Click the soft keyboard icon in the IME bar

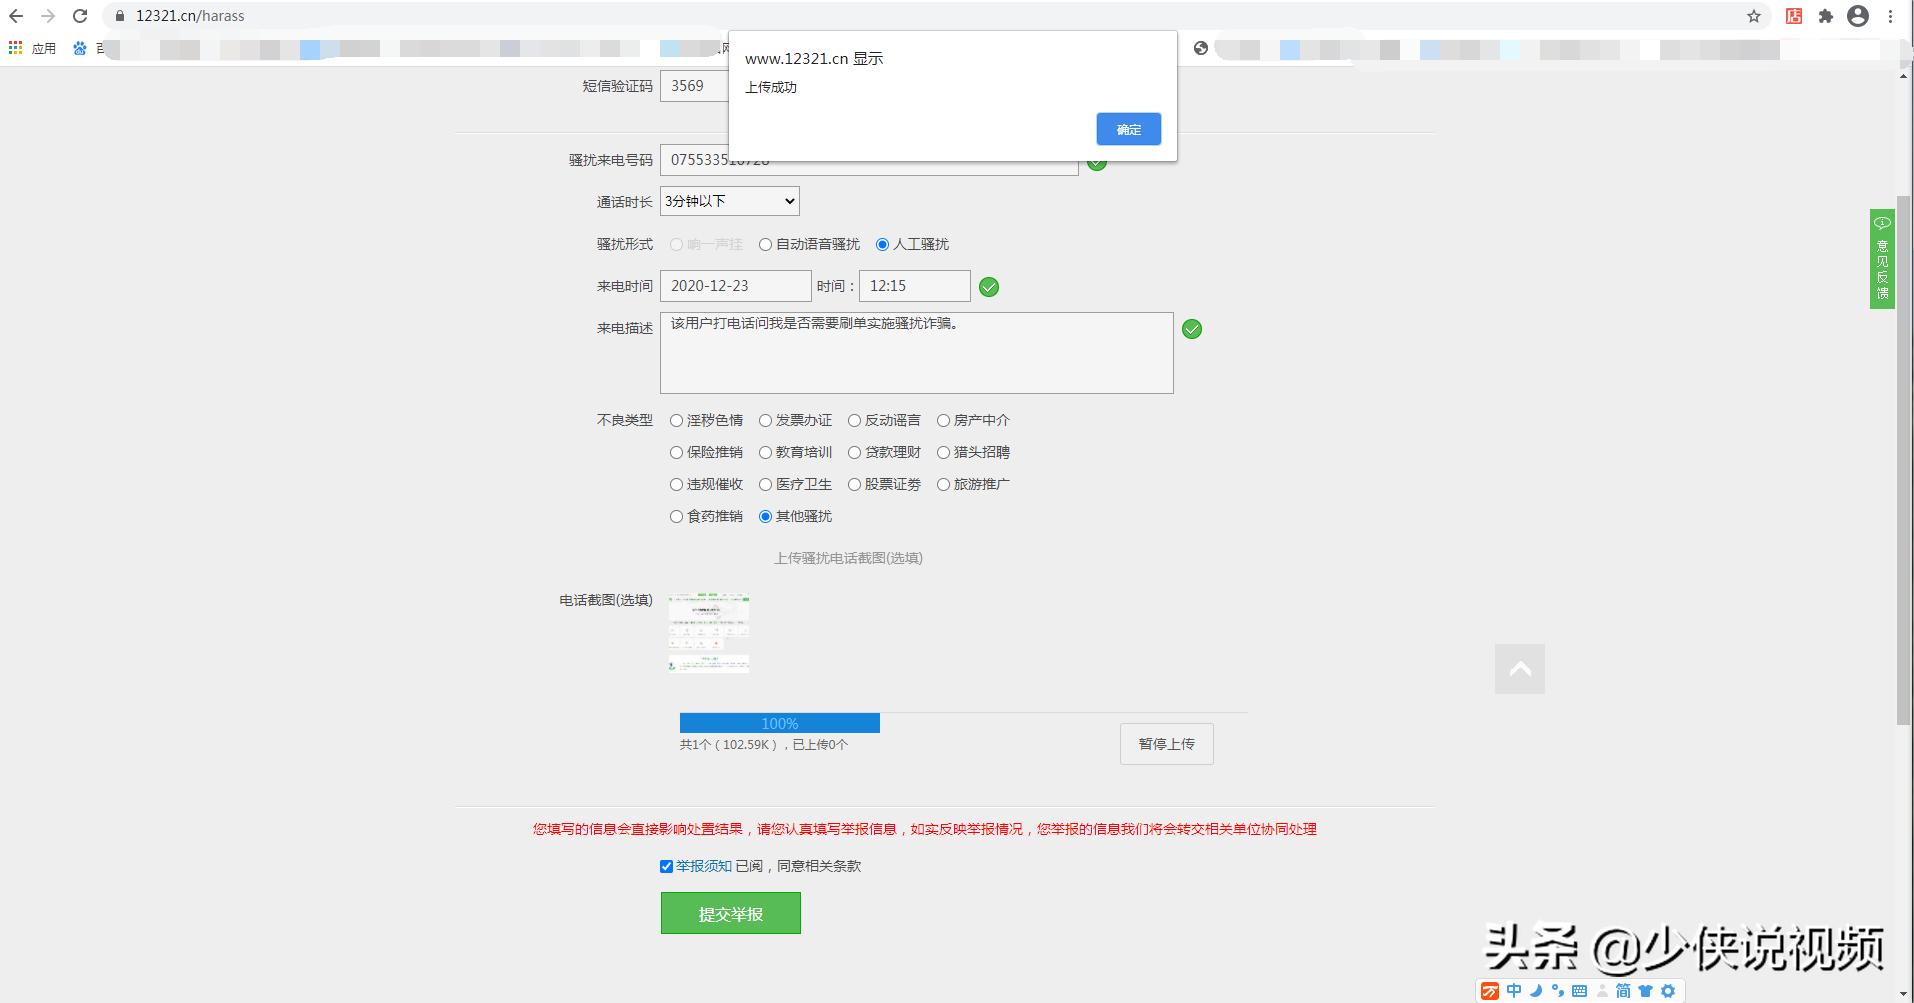(1580, 991)
